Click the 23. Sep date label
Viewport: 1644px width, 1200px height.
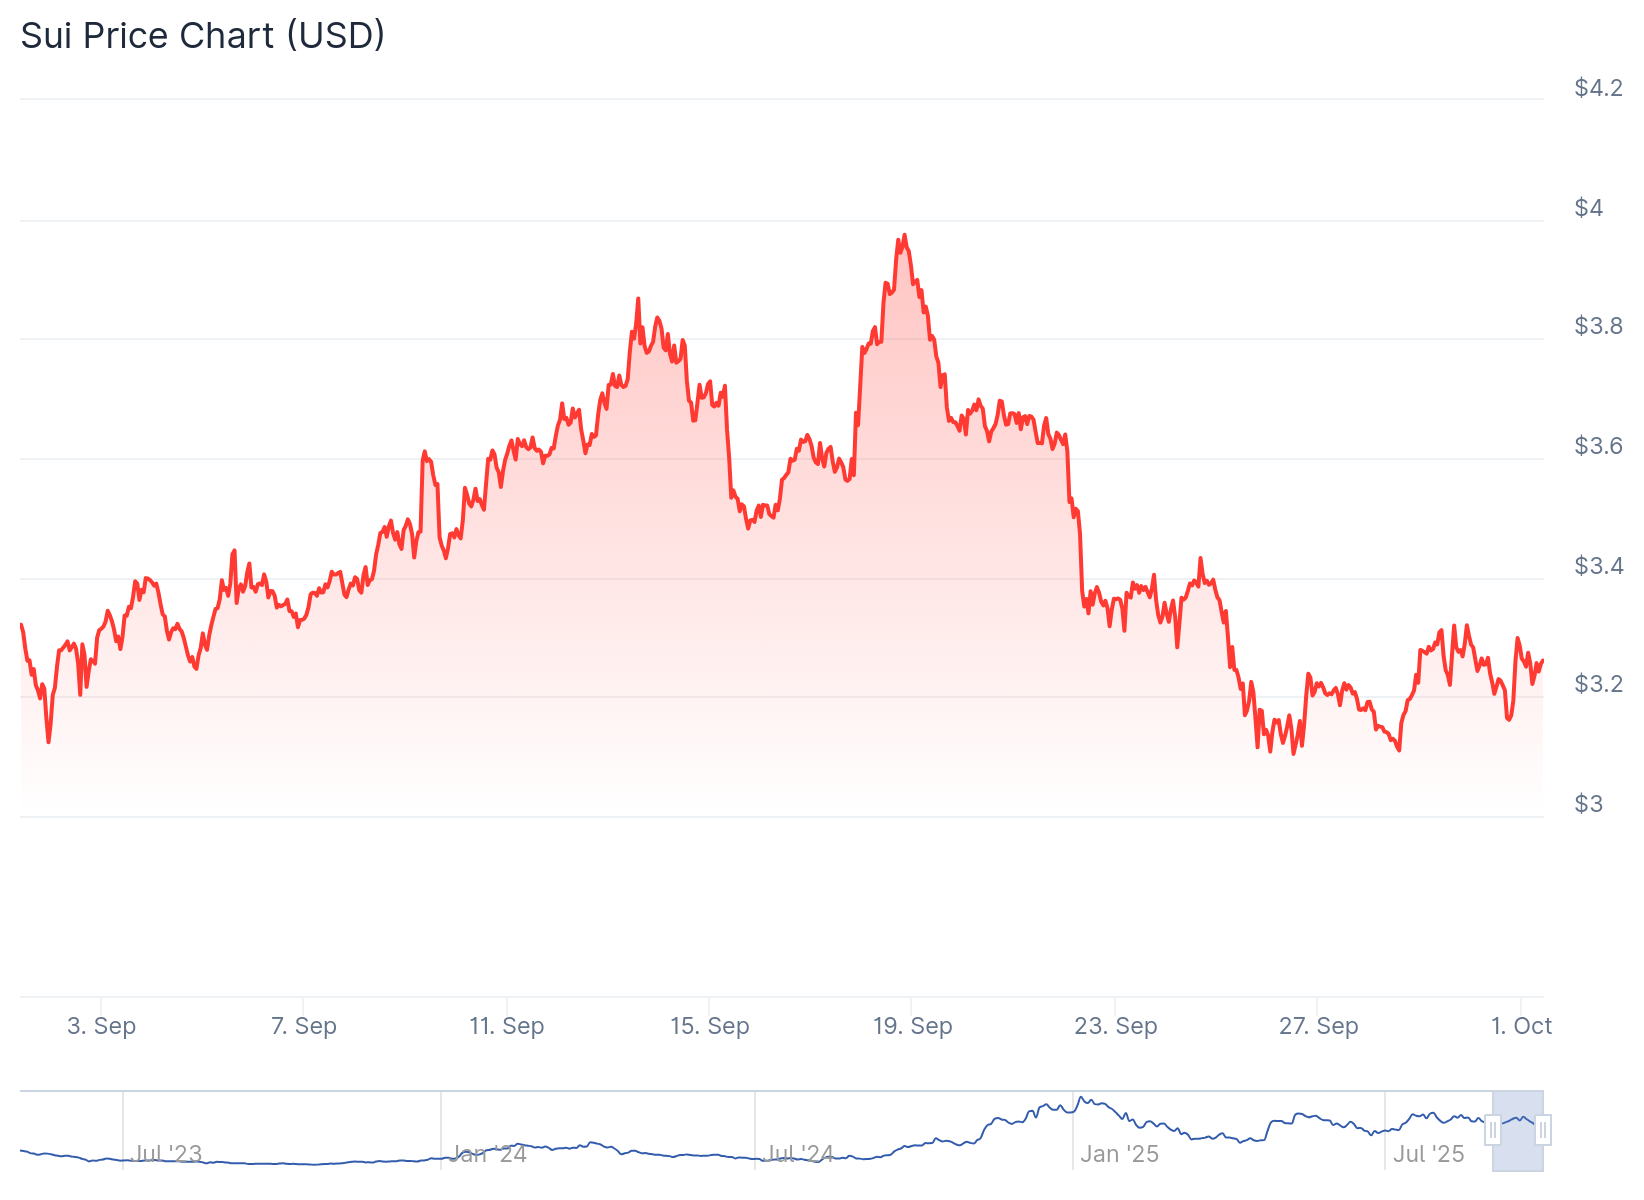(1116, 1026)
